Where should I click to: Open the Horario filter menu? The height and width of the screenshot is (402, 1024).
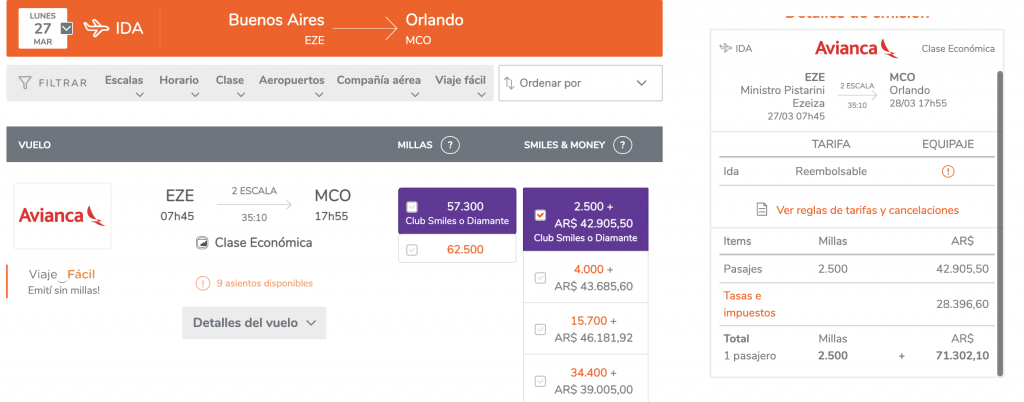click(178, 84)
